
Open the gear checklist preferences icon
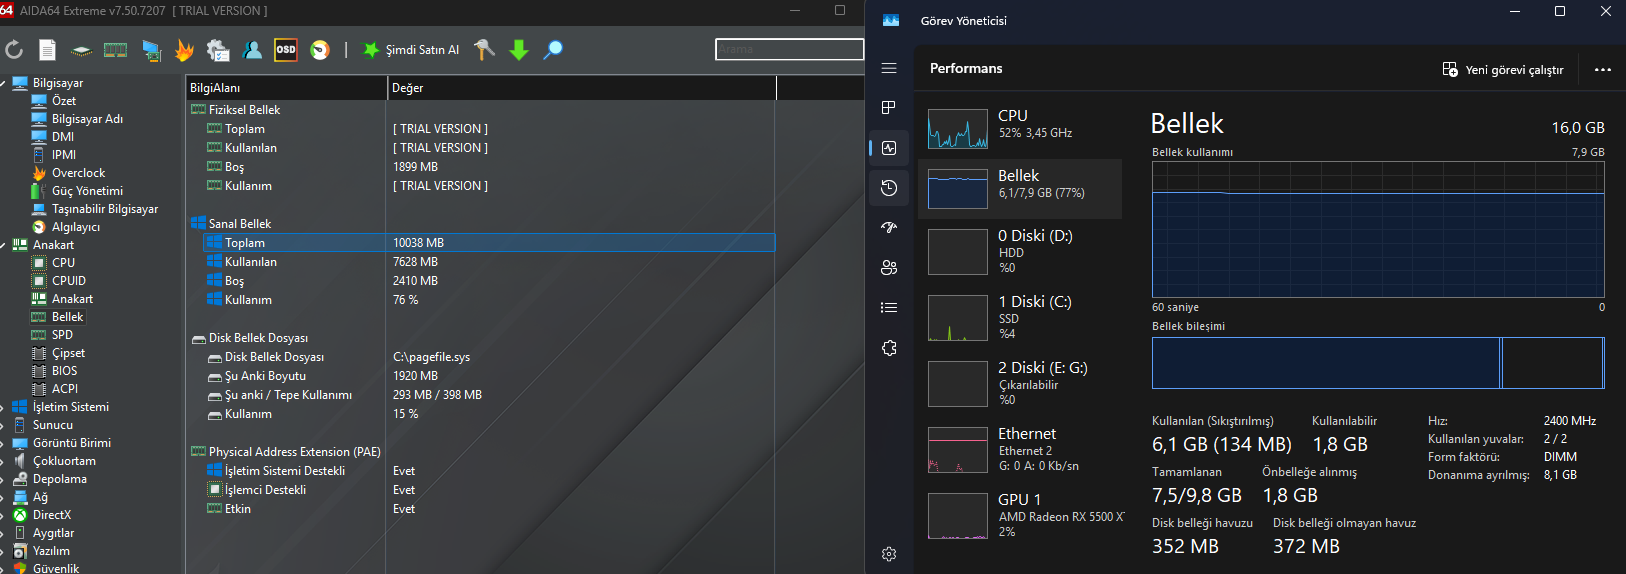click(218, 50)
